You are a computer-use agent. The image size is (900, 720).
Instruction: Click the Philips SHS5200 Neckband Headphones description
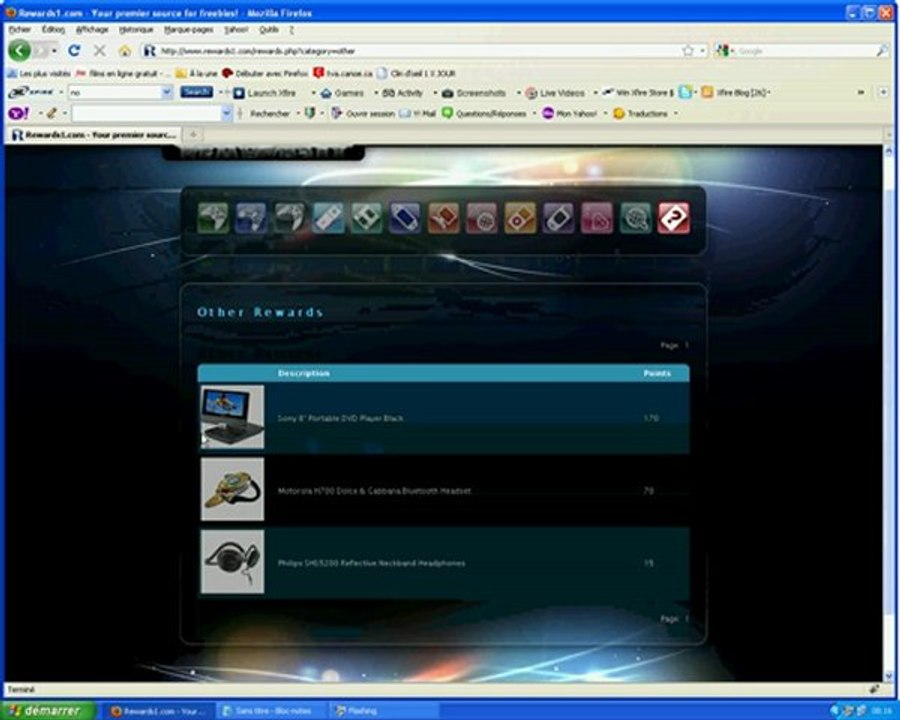click(371, 563)
